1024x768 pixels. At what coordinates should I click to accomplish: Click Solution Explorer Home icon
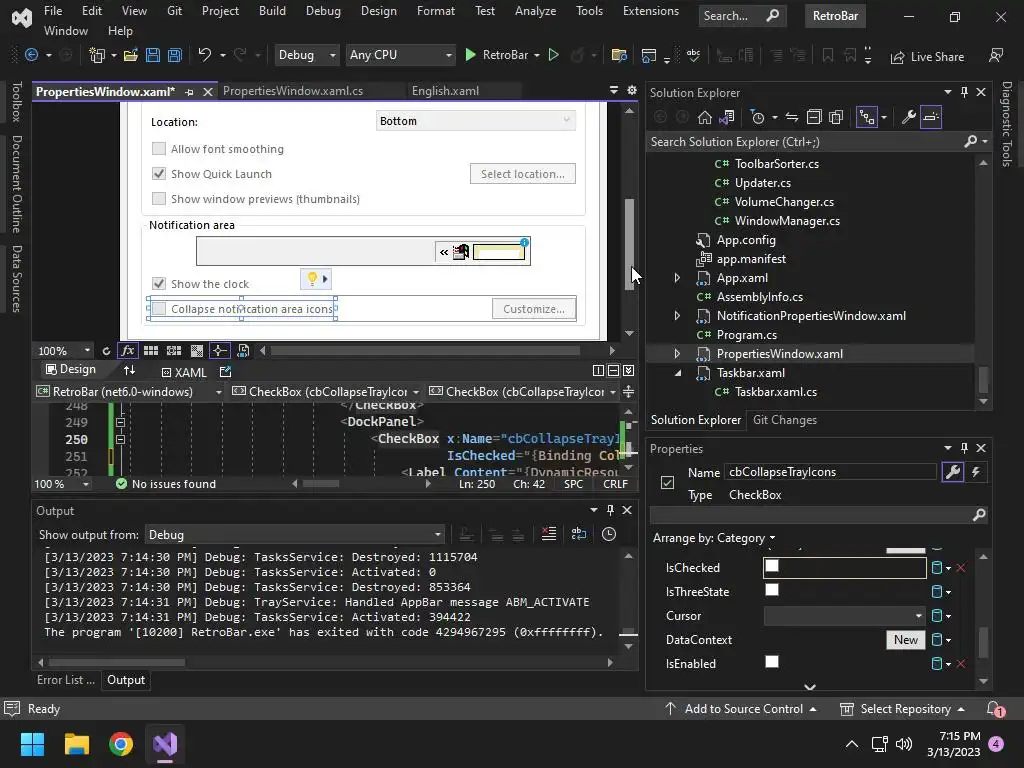705,118
